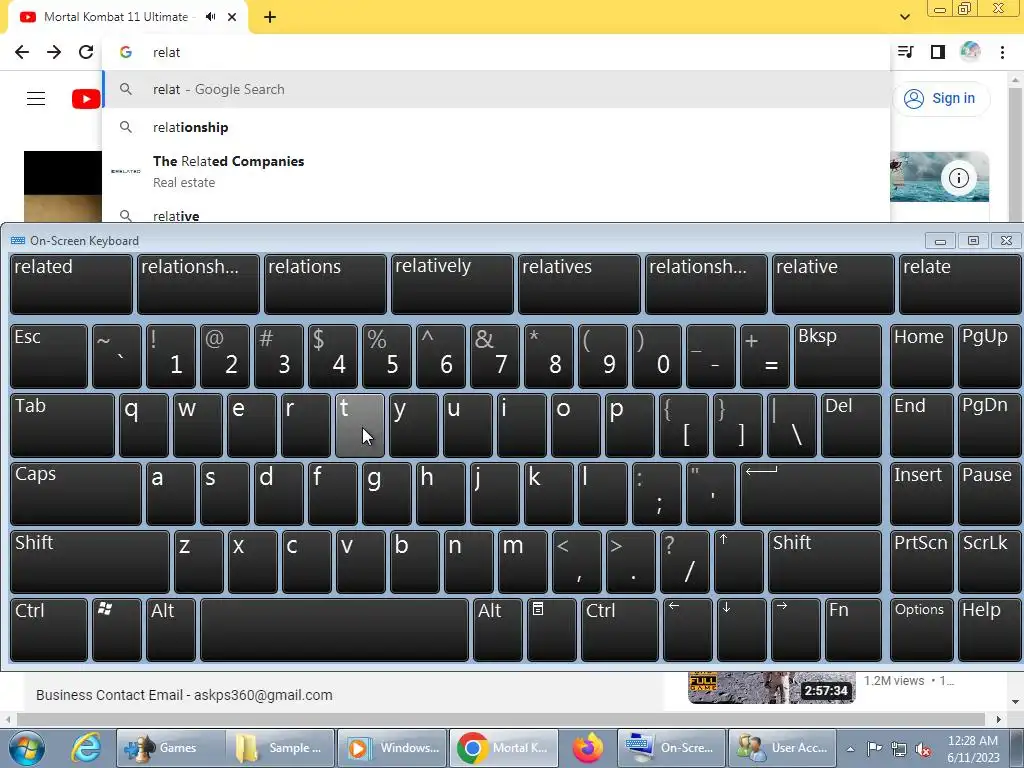This screenshot has height=768, width=1024.
Task: Toggle the left Ctrl key
Action: [49, 630]
